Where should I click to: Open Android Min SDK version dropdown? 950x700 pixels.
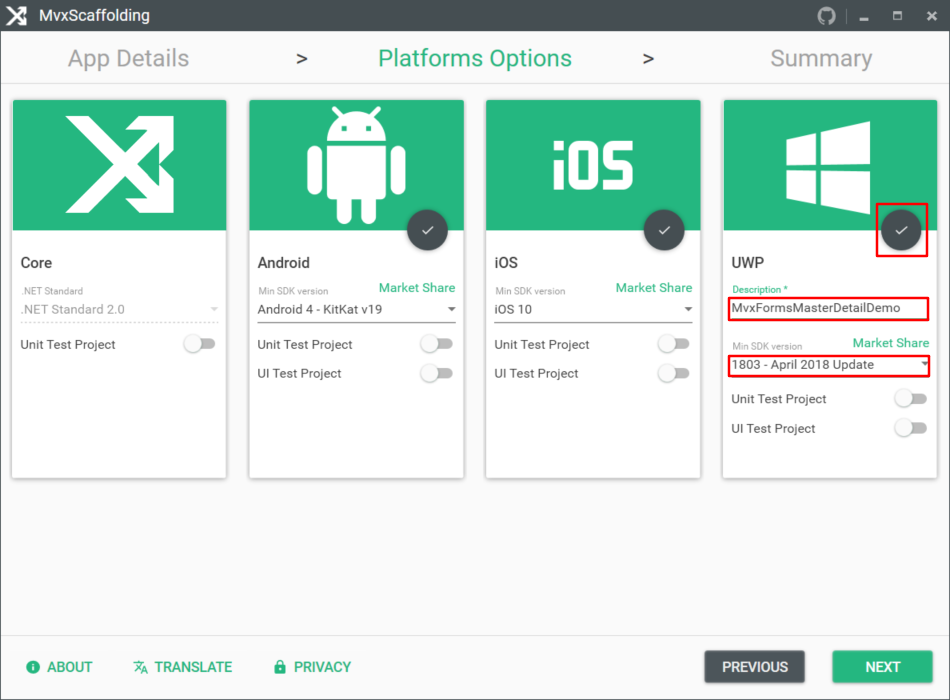click(356, 310)
